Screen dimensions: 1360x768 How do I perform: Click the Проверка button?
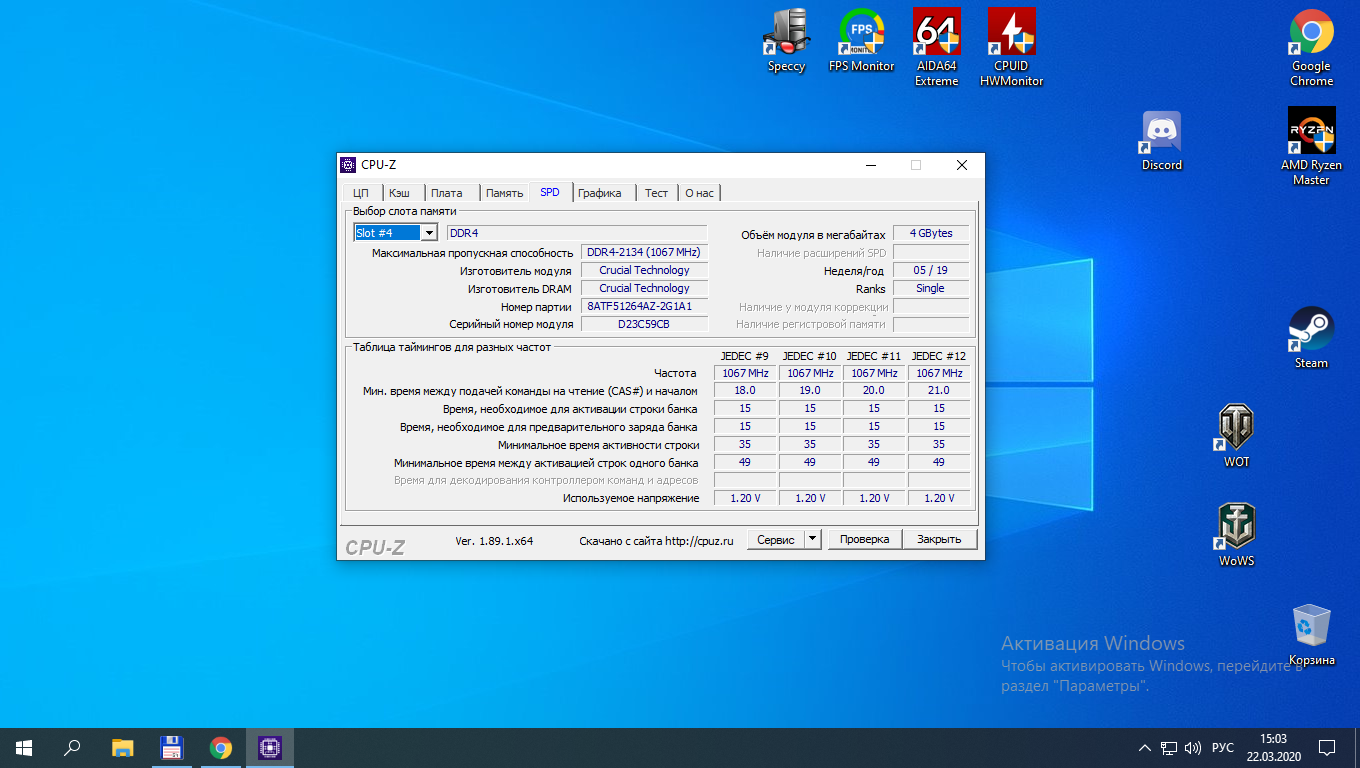[x=864, y=539]
